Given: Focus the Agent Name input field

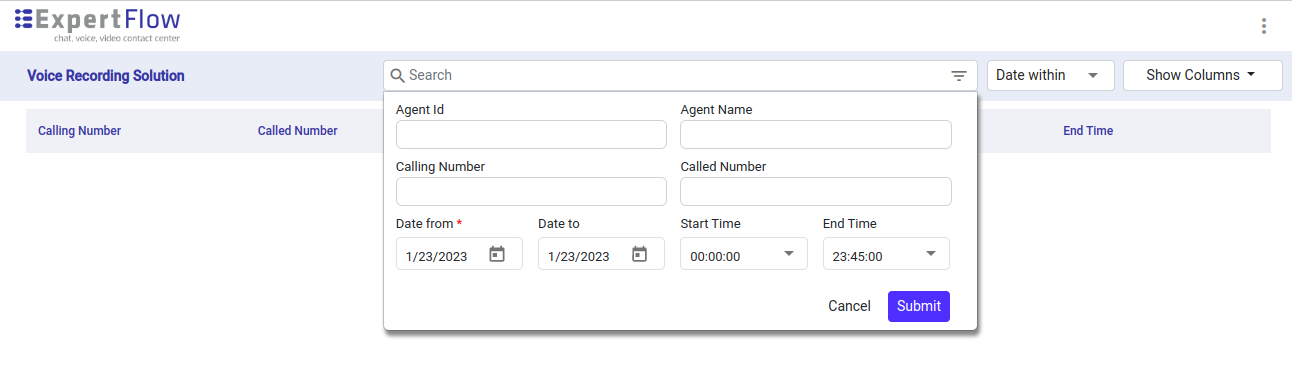Looking at the screenshot, I should 816,135.
